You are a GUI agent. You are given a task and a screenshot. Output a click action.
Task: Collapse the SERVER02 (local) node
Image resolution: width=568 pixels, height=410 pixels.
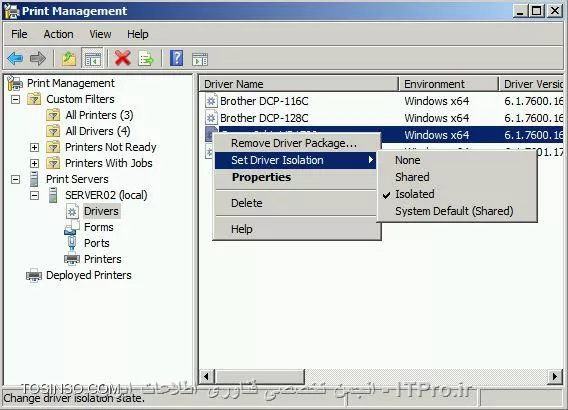pyautogui.click(x=34, y=196)
